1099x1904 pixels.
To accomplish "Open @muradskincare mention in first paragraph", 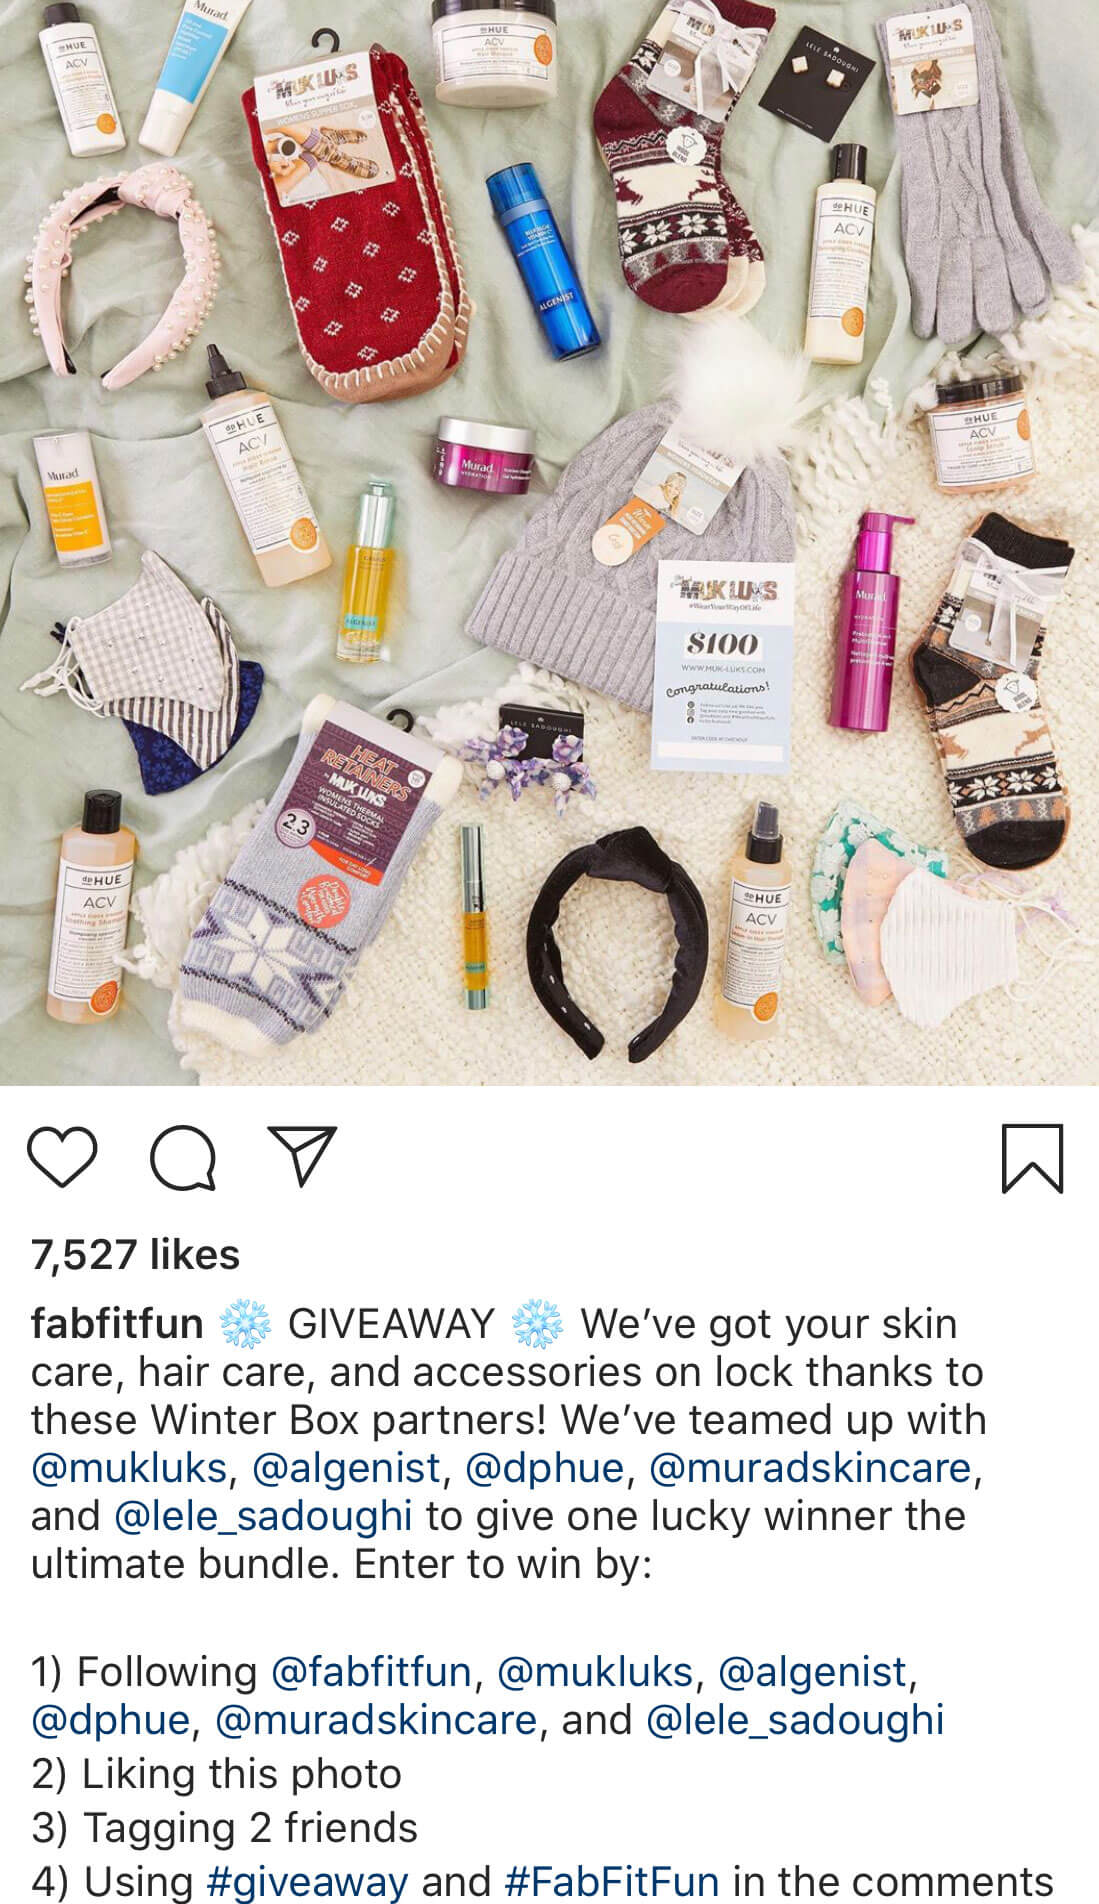I will pyautogui.click(x=811, y=1468).
